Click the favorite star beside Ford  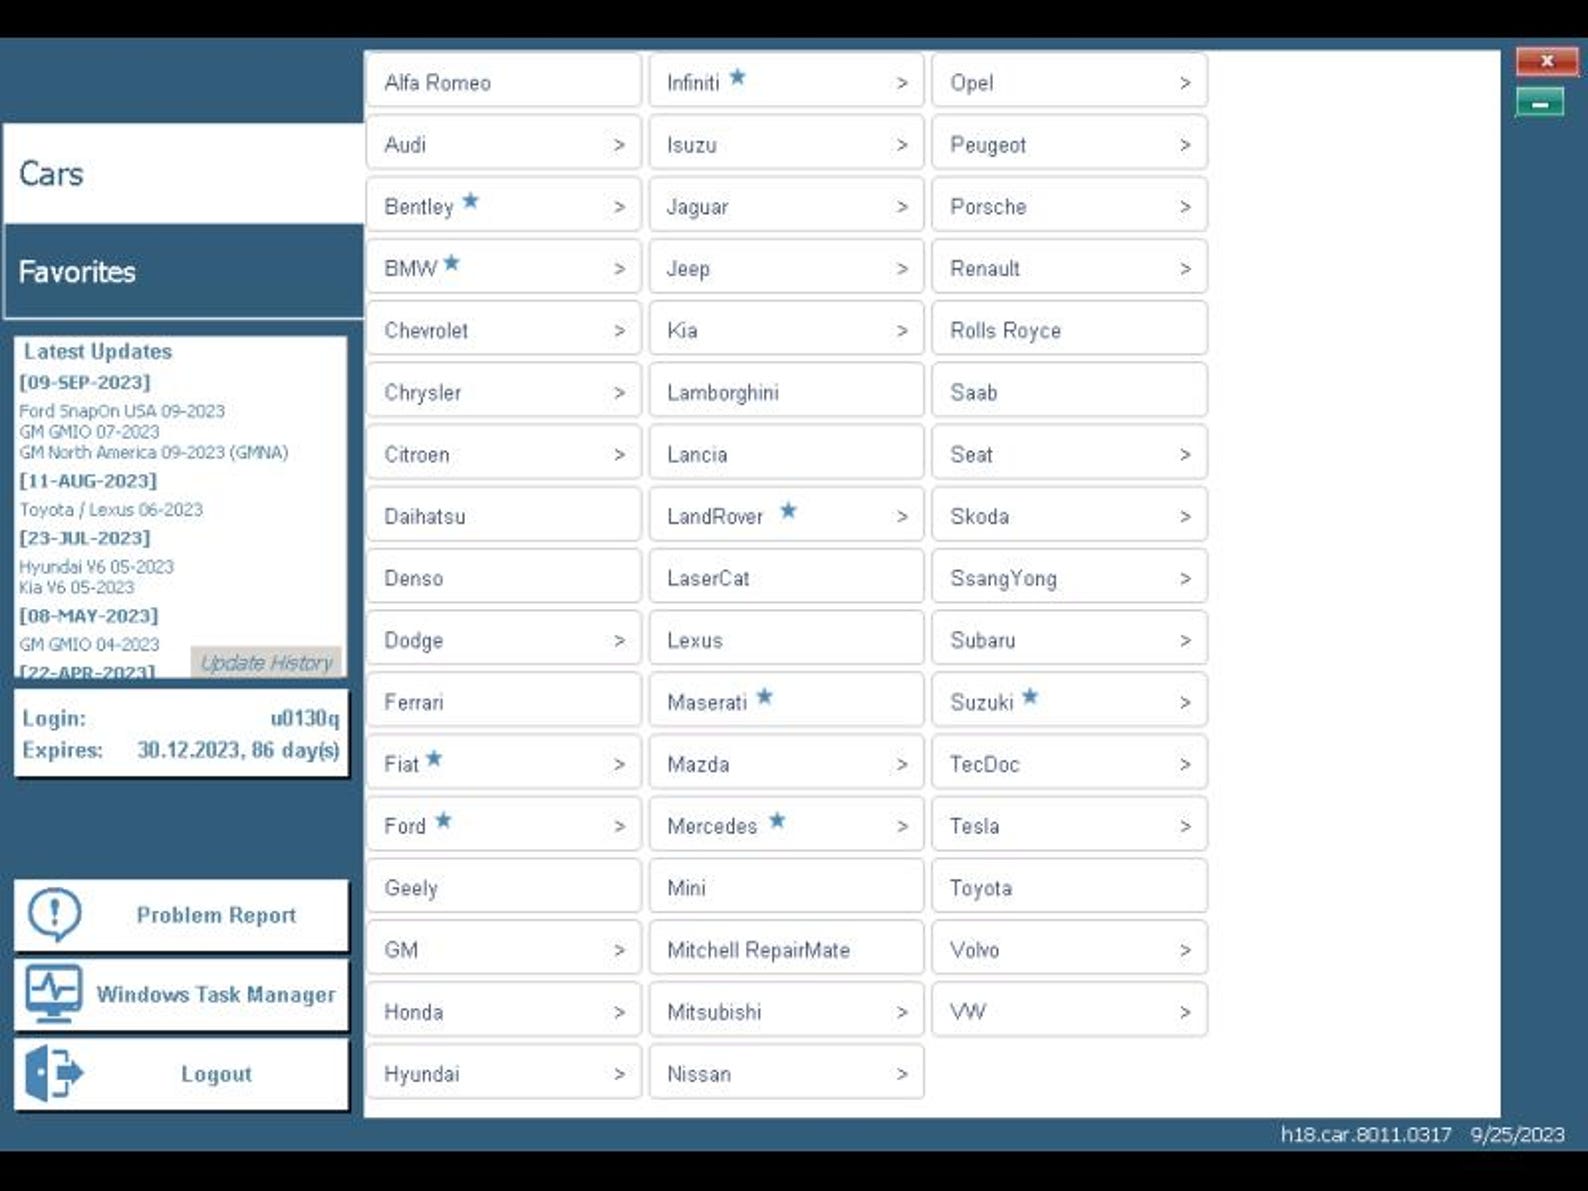443,821
